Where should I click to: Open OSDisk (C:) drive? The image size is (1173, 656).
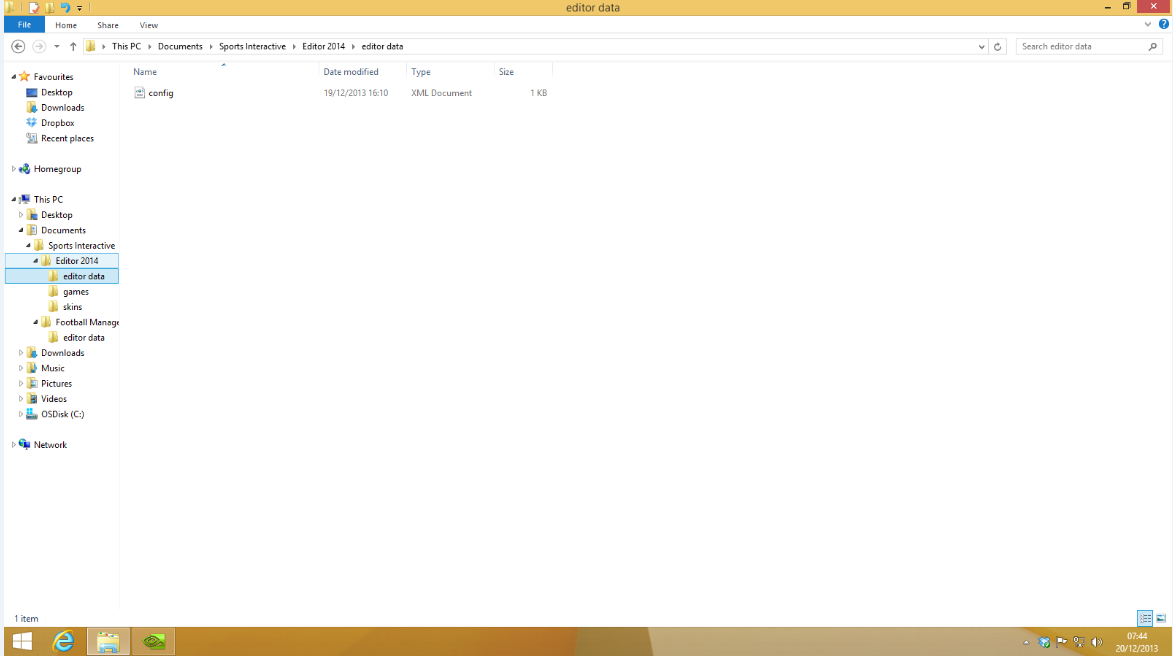click(x=62, y=414)
